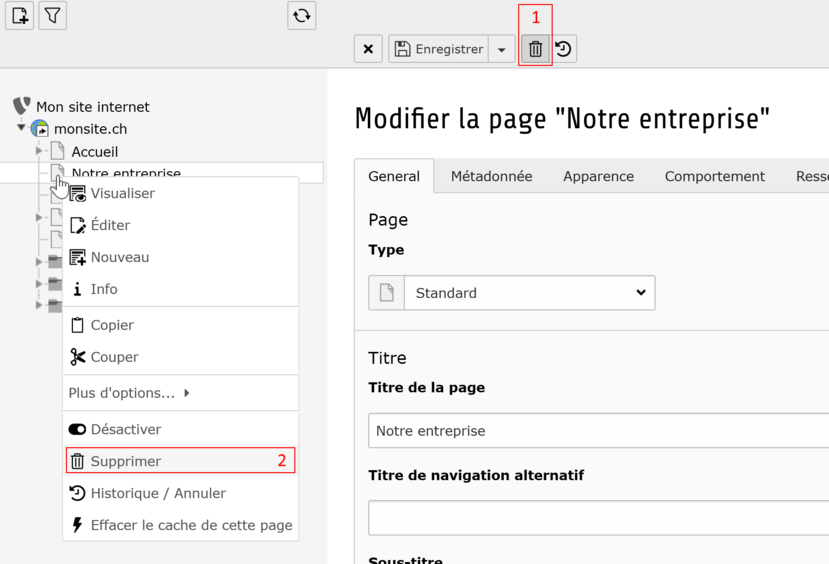Close the page editing form
Viewport: 829px width, 564px height.
tap(368, 49)
